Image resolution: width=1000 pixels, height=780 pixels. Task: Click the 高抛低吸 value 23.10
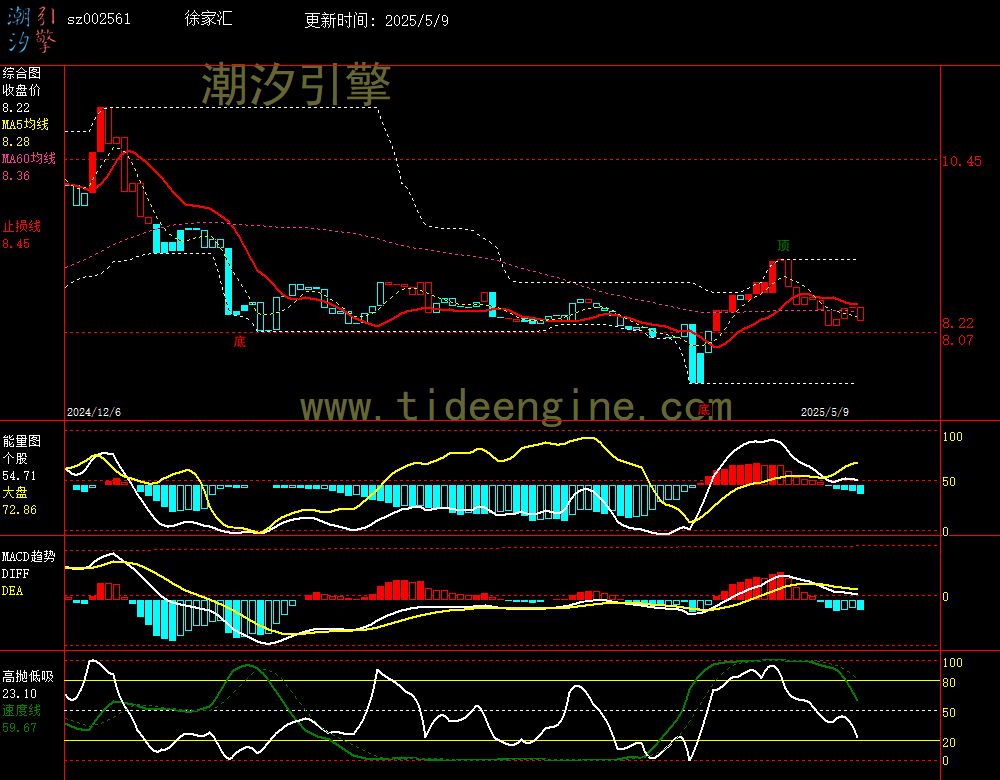click(19, 694)
